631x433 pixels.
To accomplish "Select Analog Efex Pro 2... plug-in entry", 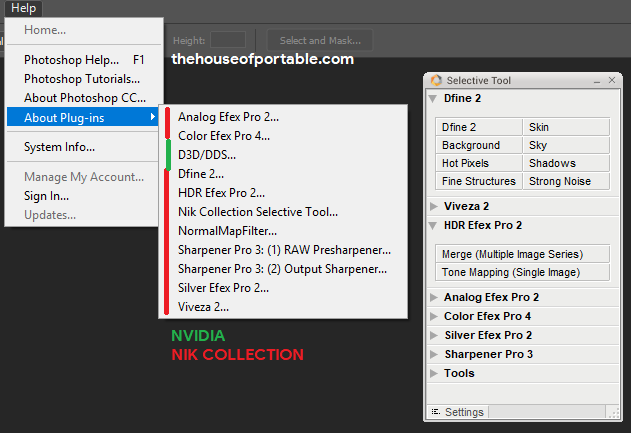I will pos(283,117).
